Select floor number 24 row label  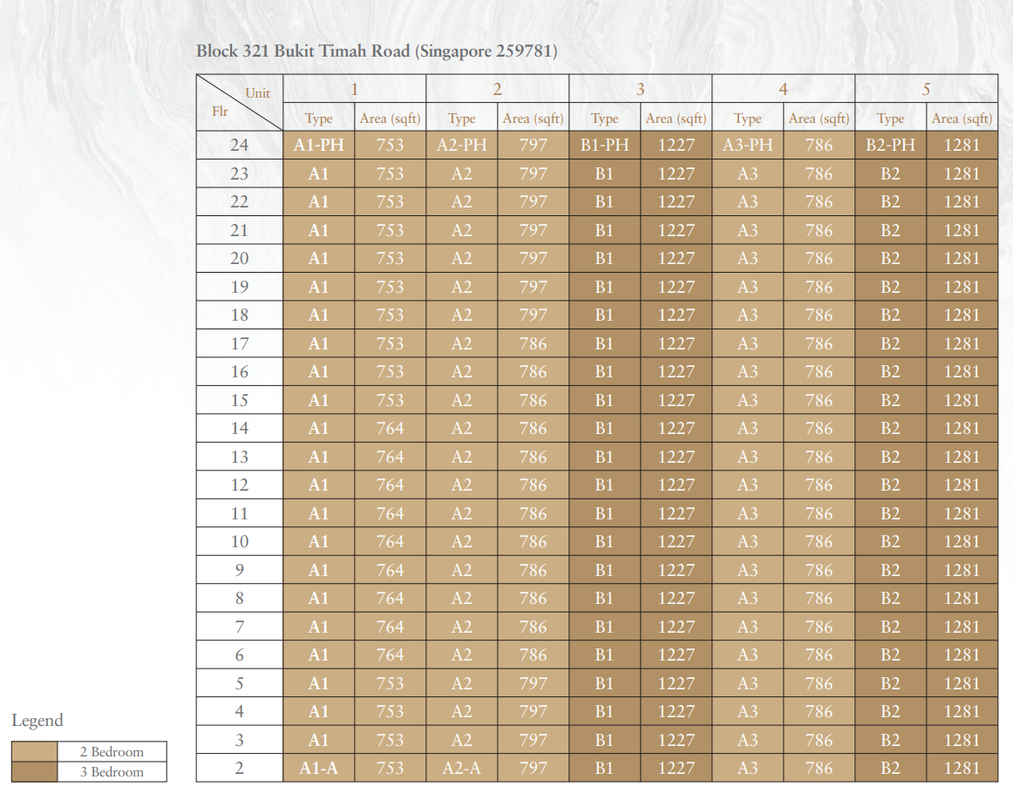pyautogui.click(x=240, y=145)
